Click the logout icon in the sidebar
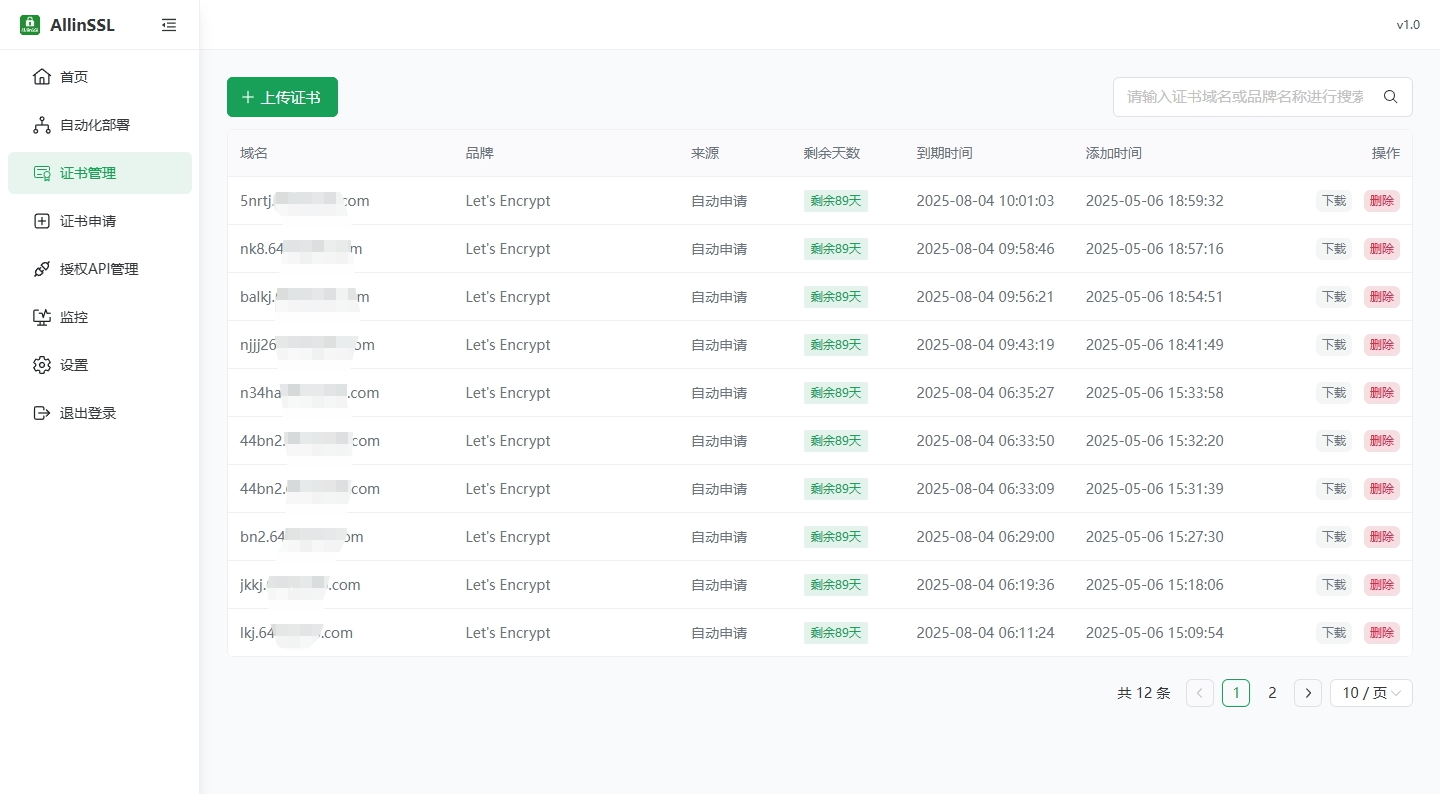 [x=42, y=413]
